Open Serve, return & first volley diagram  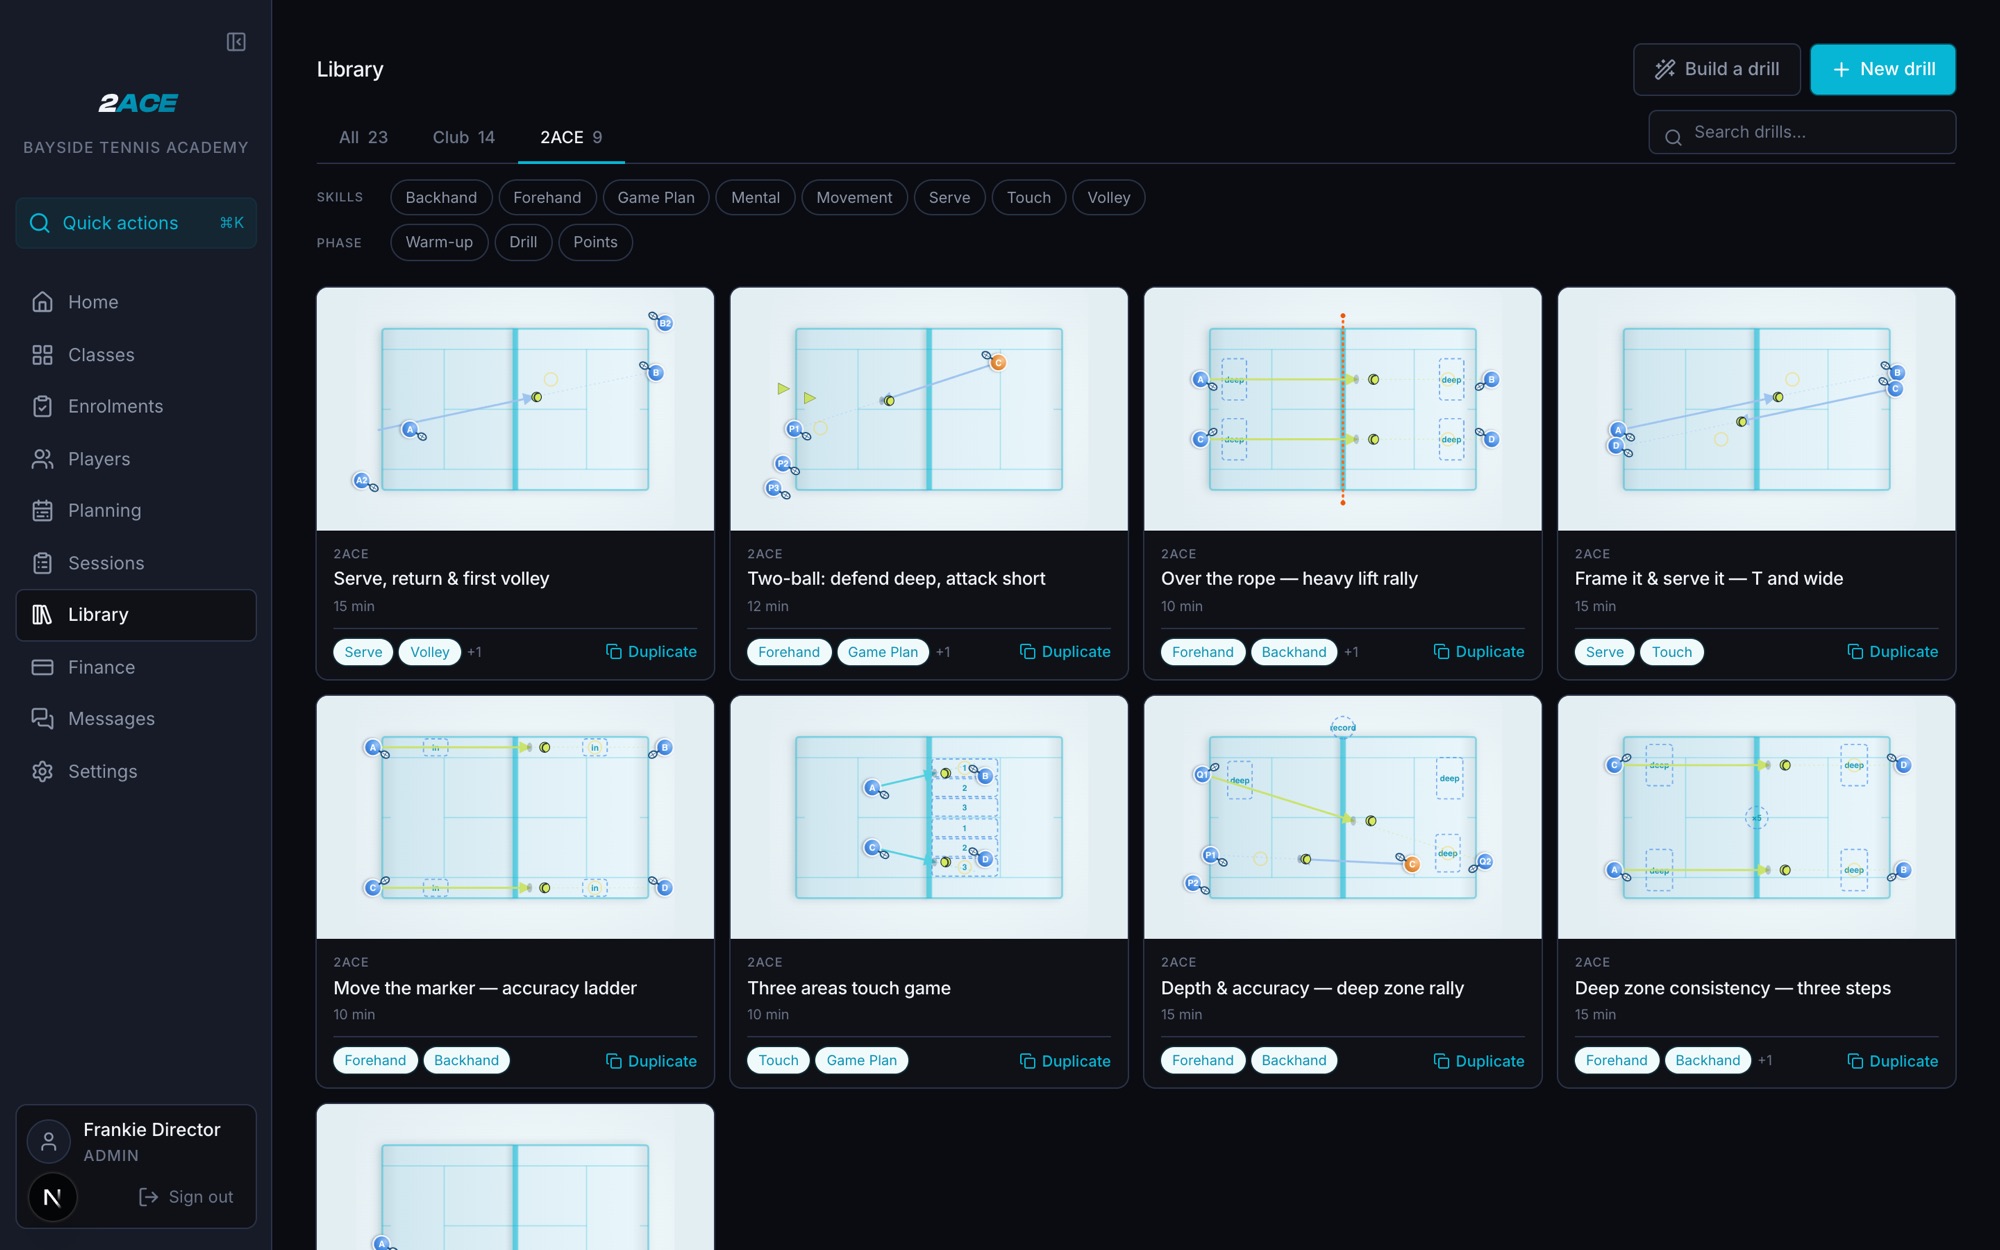click(515, 409)
